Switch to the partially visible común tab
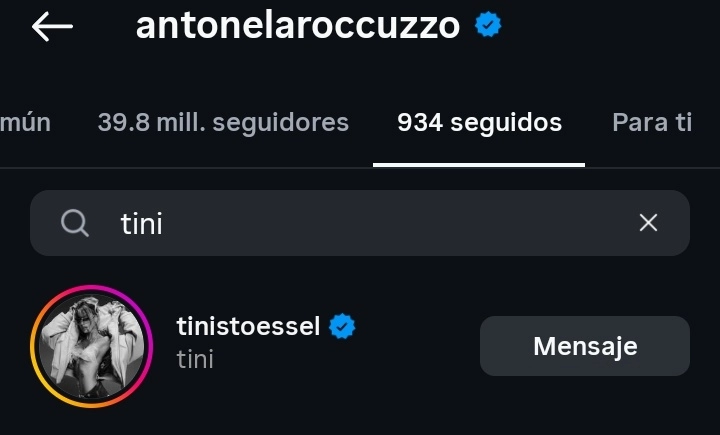This screenshot has height=435, width=720. 26,123
